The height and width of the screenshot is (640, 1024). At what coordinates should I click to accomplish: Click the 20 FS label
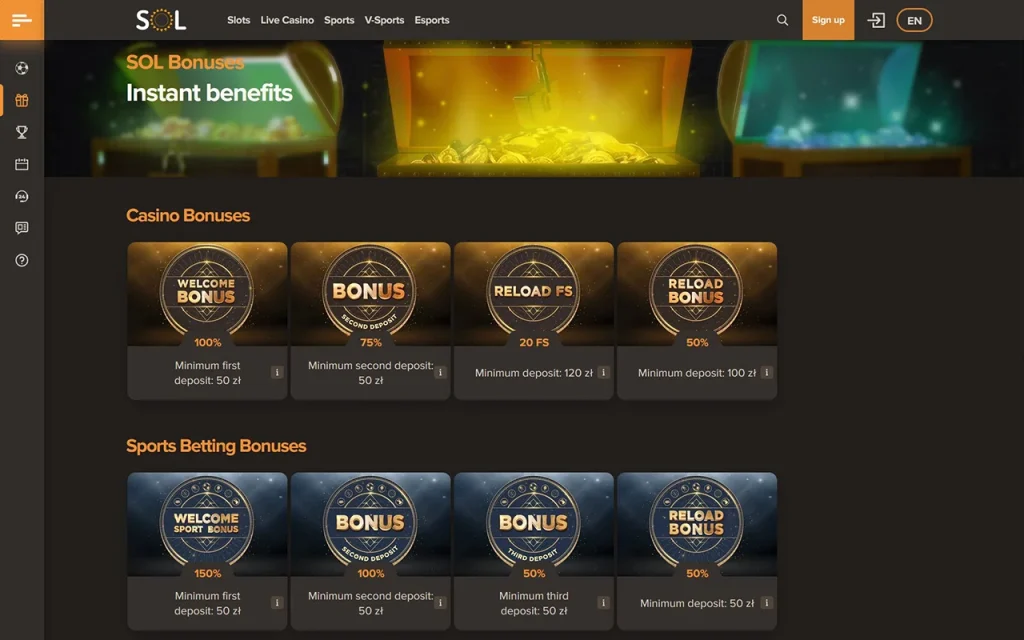coord(534,342)
